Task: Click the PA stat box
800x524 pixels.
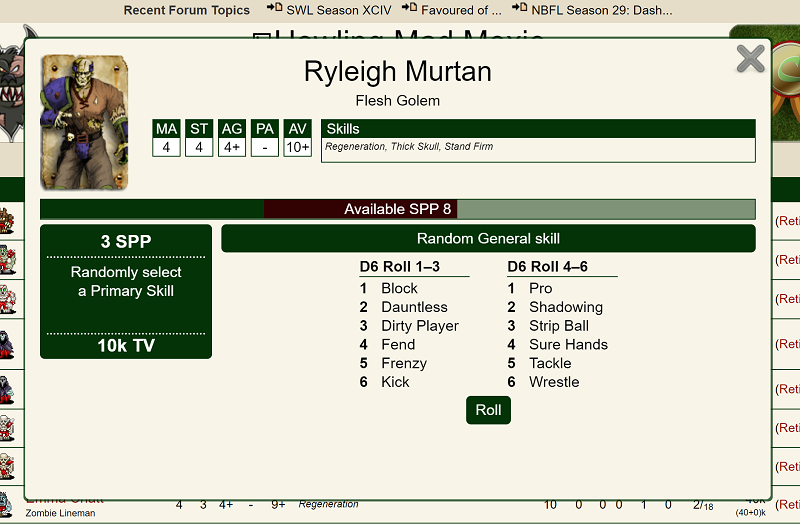Action: coord(265,138)
